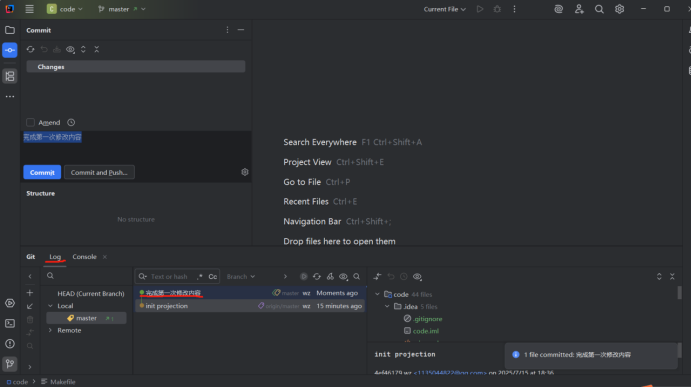Open Terminal tool window icon

click(x=10, y=324)
